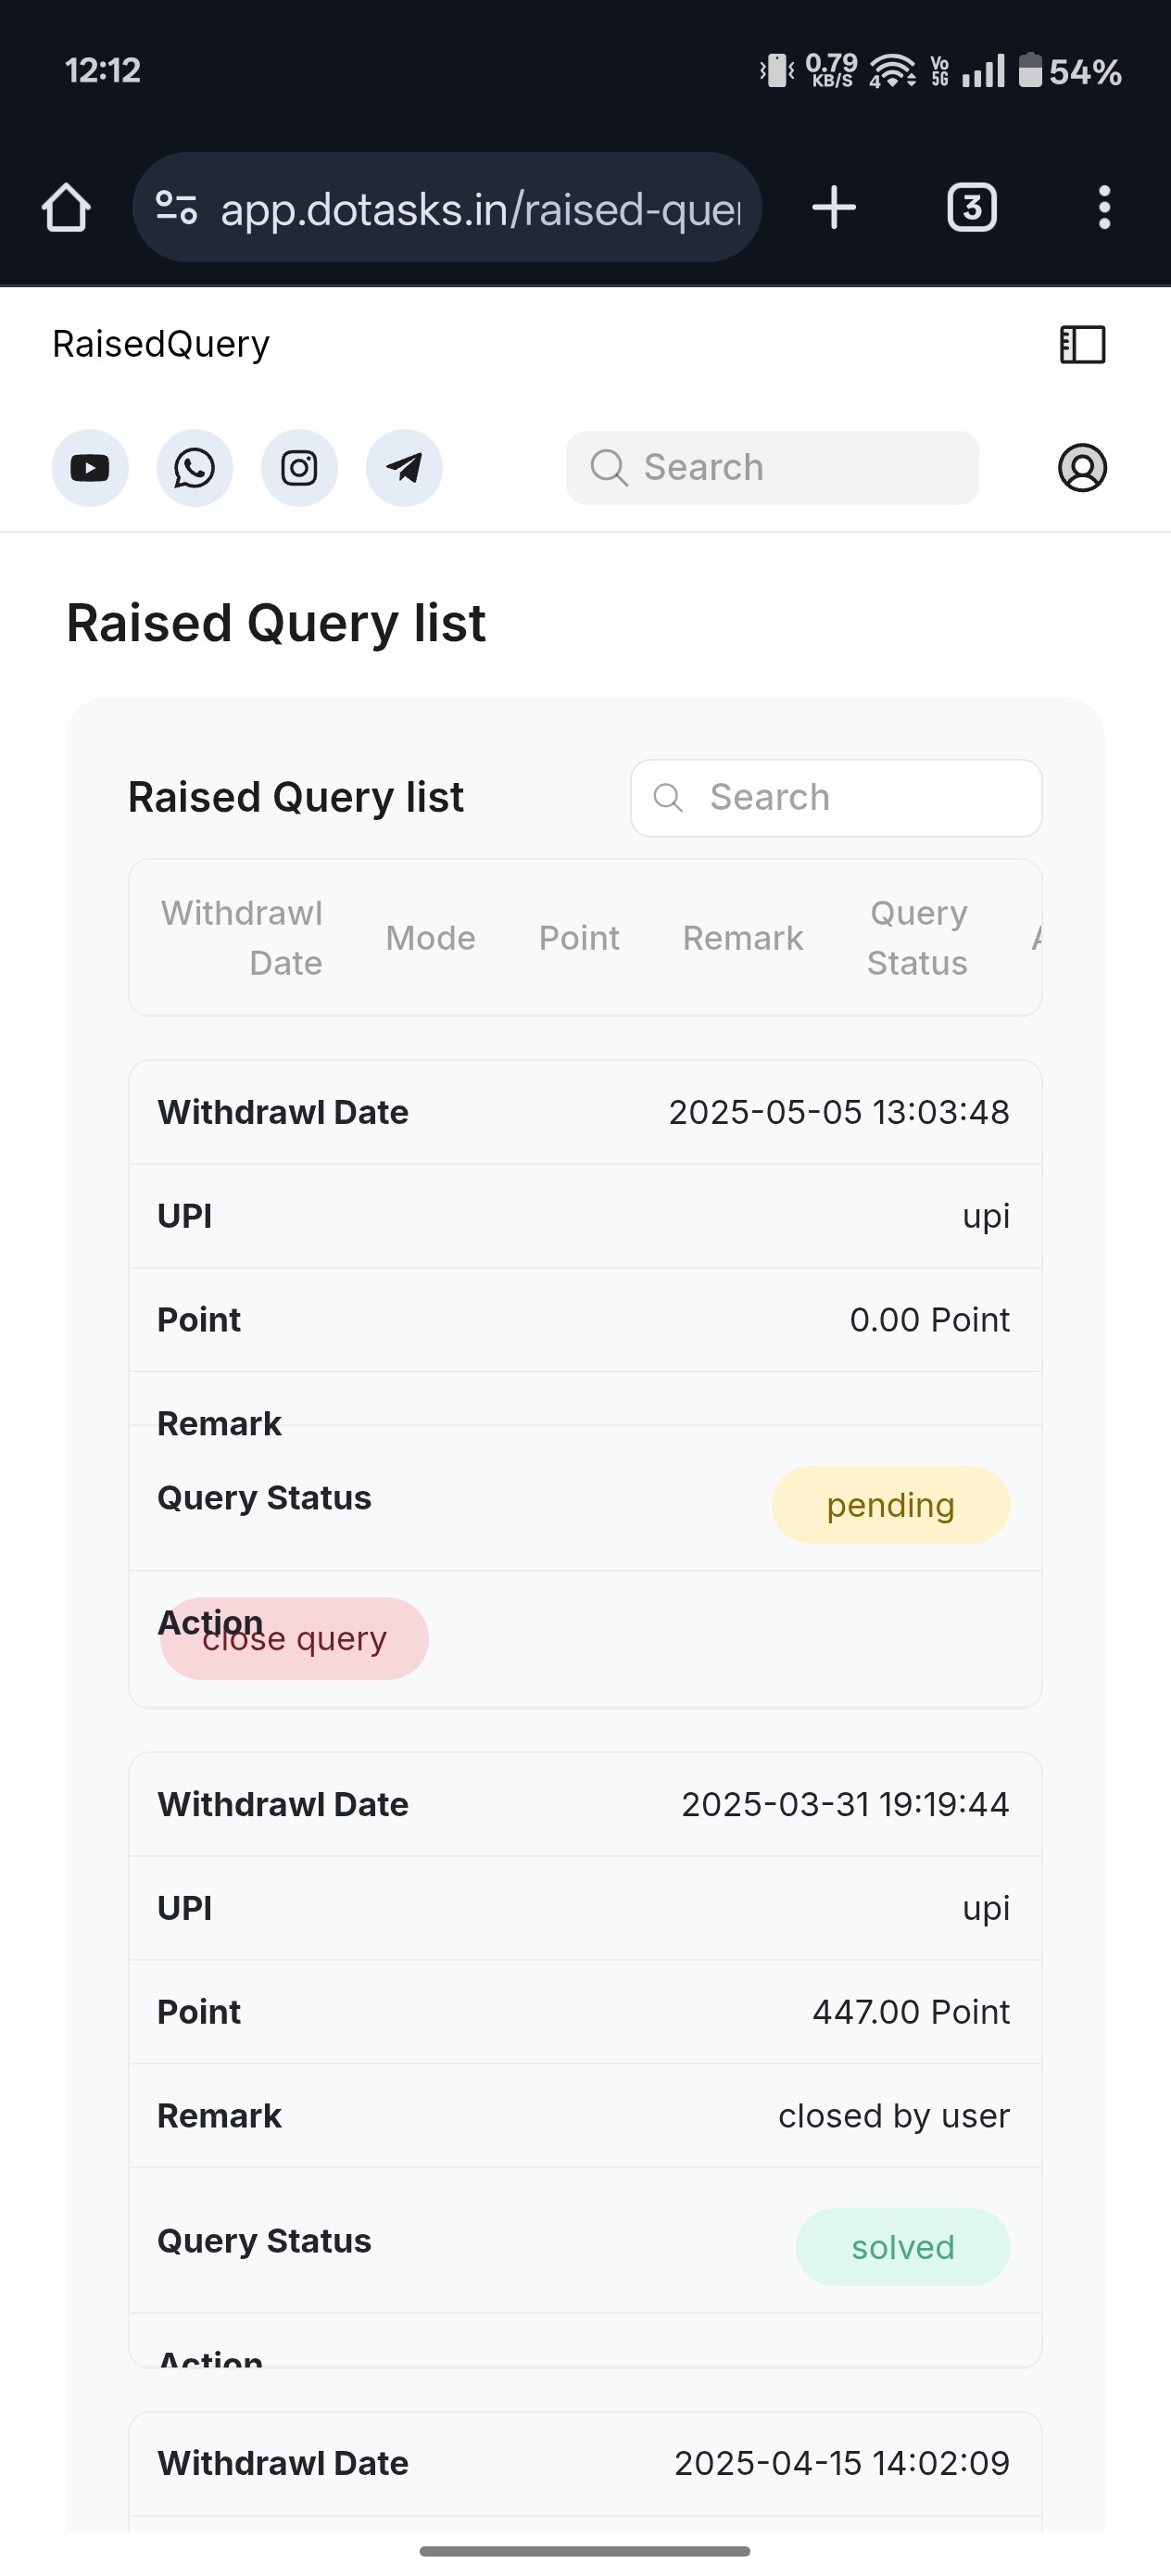Tap the browser home icon
This screenshot has width=1171, height=2576.
point(66,208)
